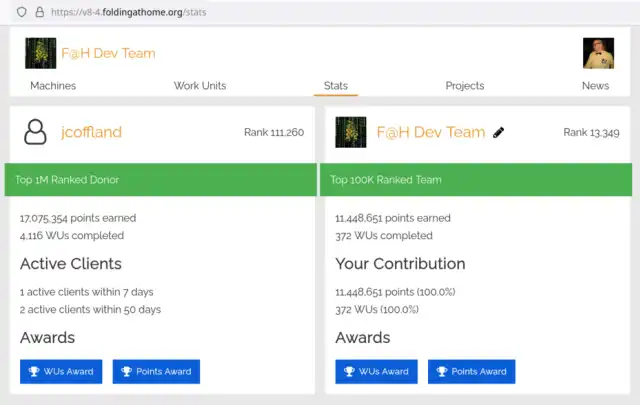The width and height of the screenshot is (640, 405).
Task: Open the team WUs Award button
Action: [x=376, y=371]
